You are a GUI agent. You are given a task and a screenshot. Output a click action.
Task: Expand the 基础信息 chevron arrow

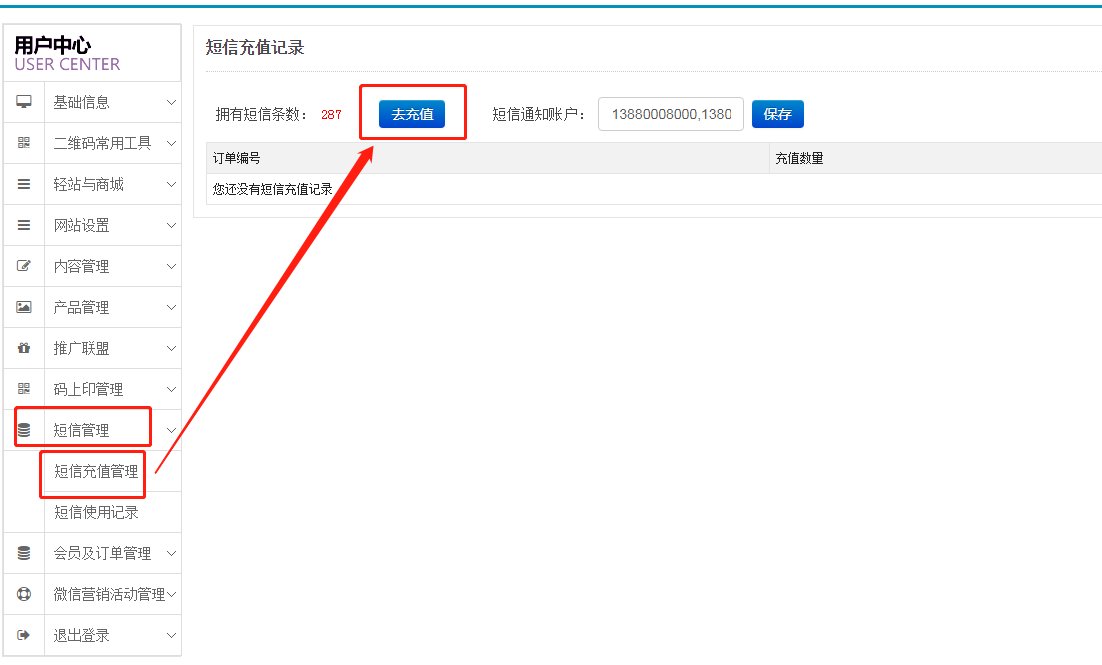(x=171, y=102)
